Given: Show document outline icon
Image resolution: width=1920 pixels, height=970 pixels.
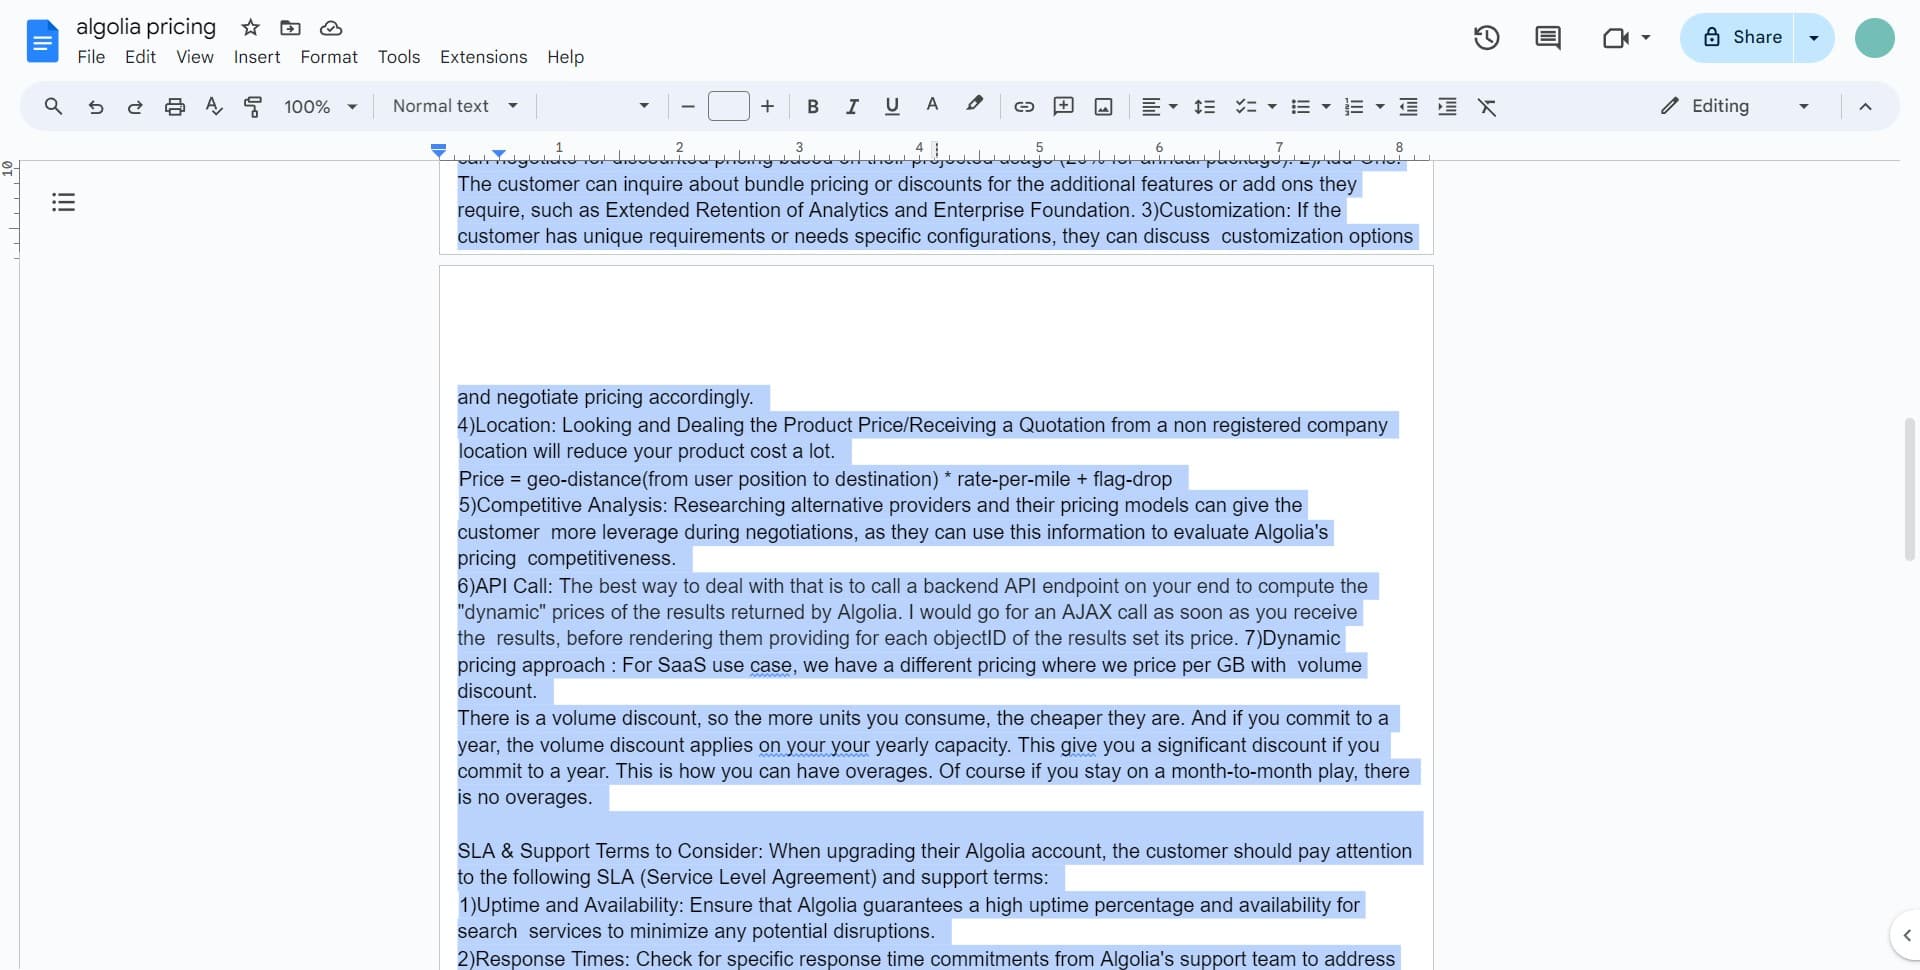Looking at the screenshot, I should tap(64, 203).
